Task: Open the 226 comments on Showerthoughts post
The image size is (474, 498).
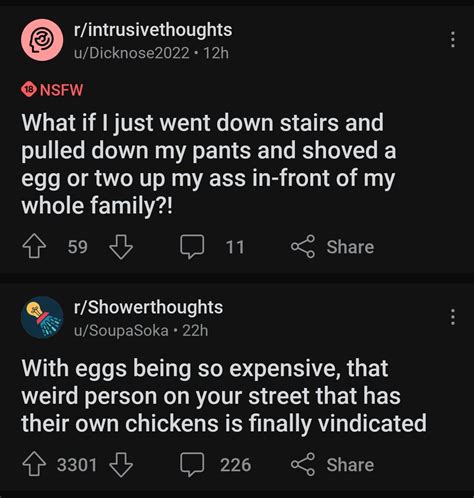Action: [x=192, y=464]
